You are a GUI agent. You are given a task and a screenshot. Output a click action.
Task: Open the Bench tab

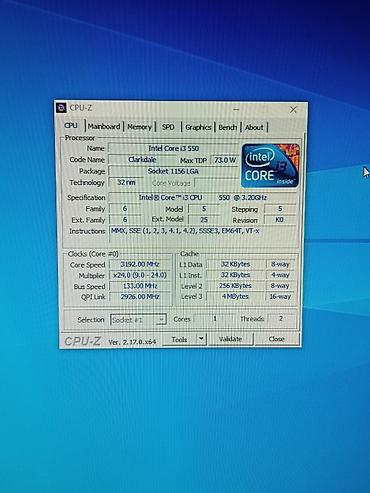pyautogui.click(x=228, y=127)
